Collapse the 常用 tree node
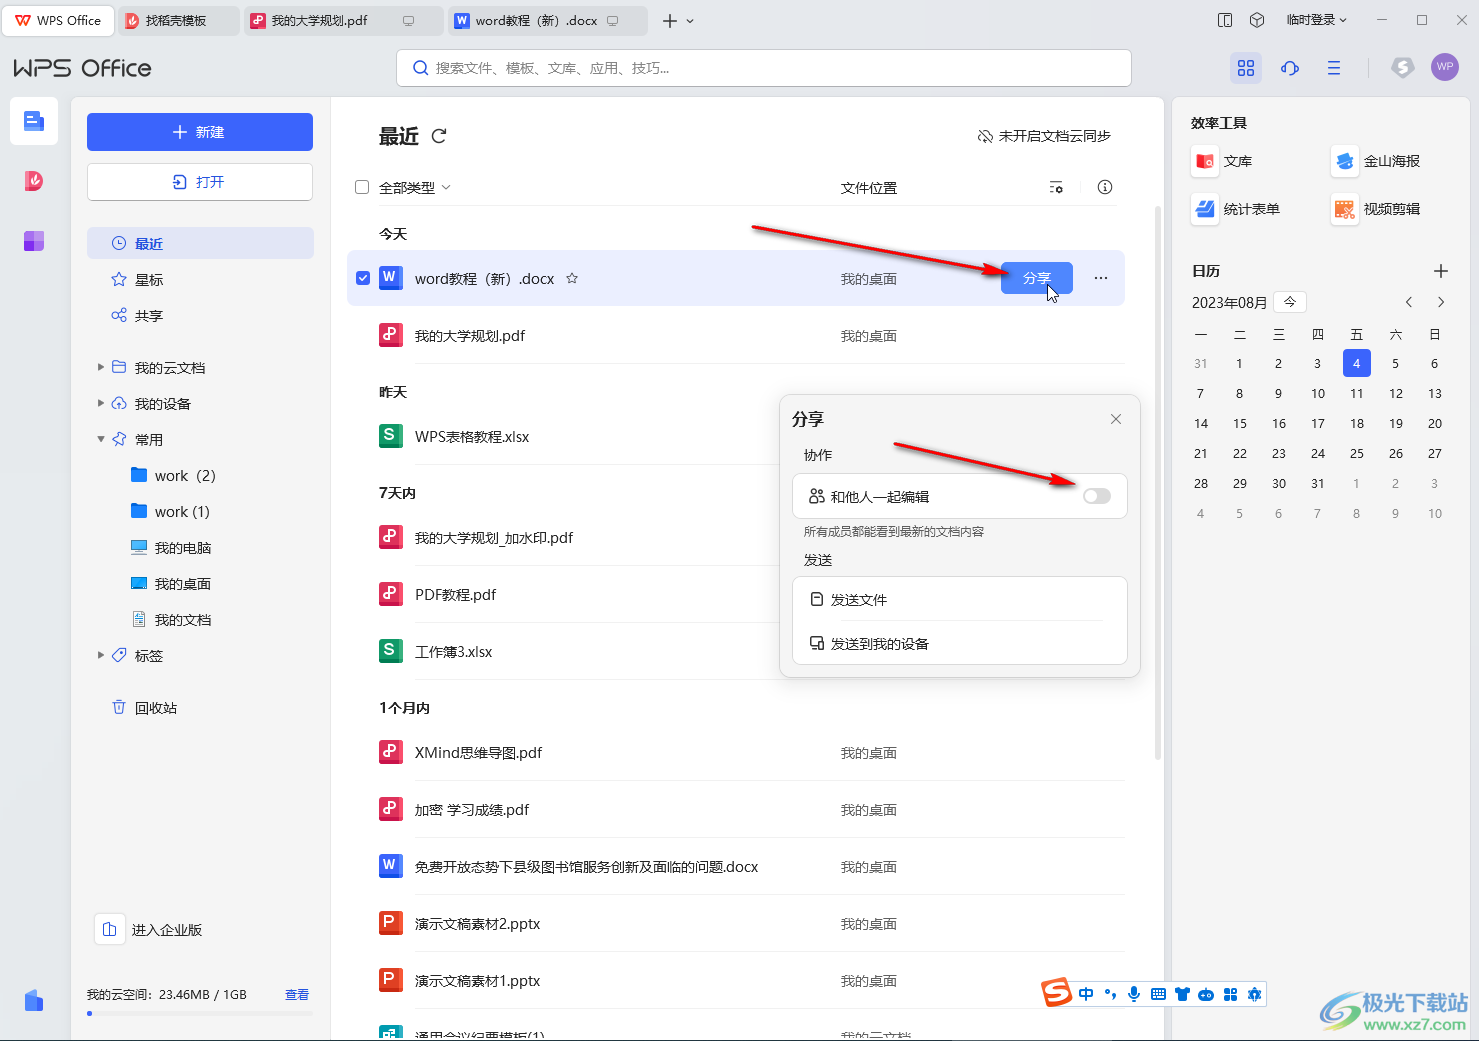 tap(101, 439)
